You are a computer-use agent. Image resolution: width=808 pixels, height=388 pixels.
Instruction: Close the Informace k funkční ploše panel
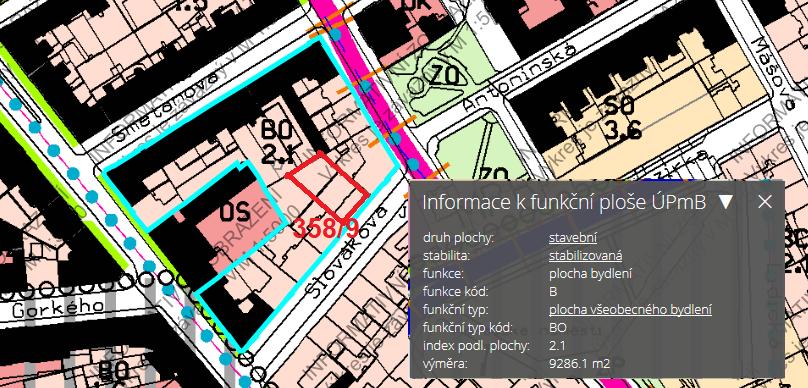tap(765, 202)
